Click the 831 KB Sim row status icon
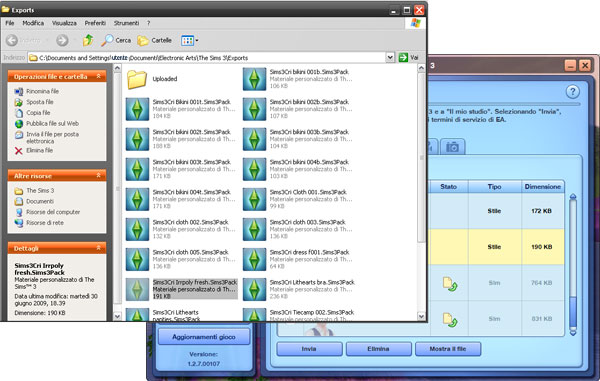Screen dimensions: 600x381 coord(450,320)
